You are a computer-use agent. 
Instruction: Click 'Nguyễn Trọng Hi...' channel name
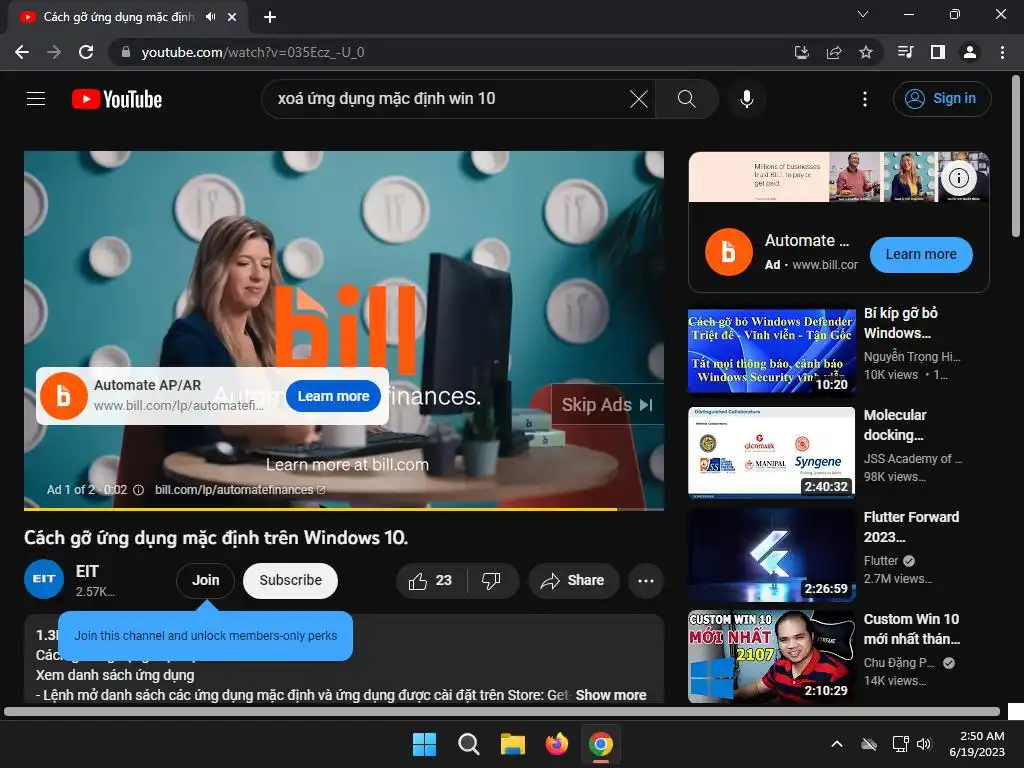click(x=912, y=357)
